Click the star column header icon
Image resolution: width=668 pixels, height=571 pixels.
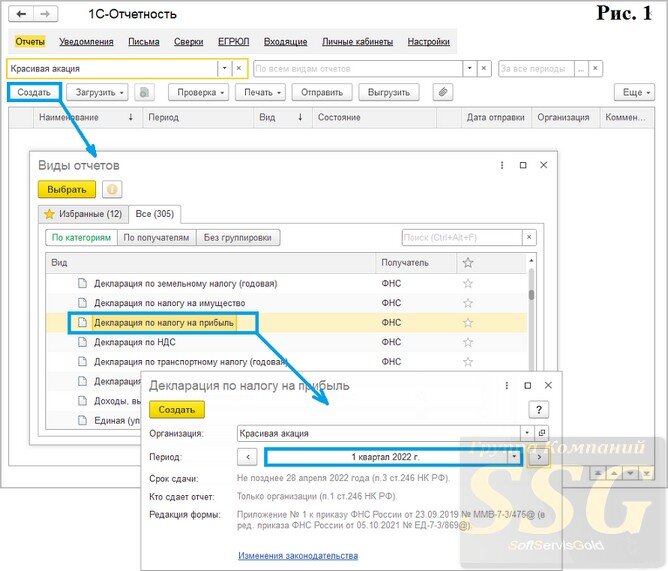click(468, 262)
